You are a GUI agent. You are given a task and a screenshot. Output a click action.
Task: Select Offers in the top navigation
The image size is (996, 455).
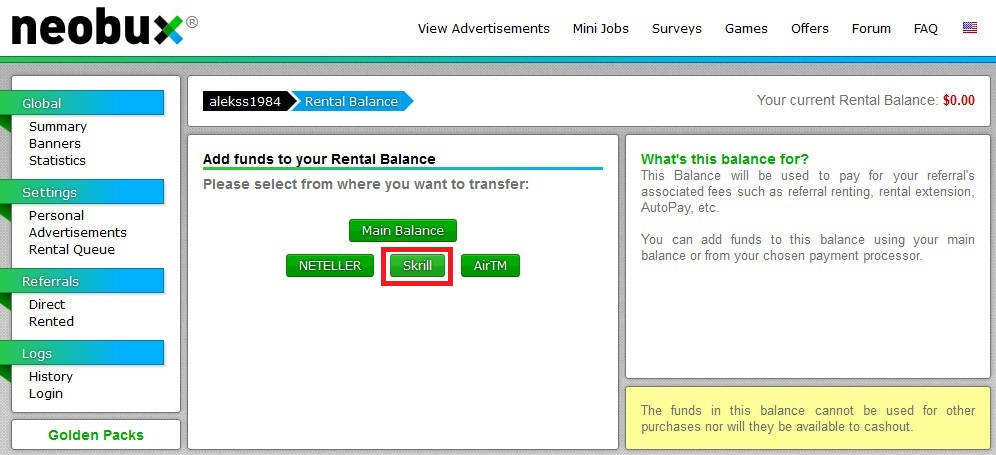[x=809, y=29]
